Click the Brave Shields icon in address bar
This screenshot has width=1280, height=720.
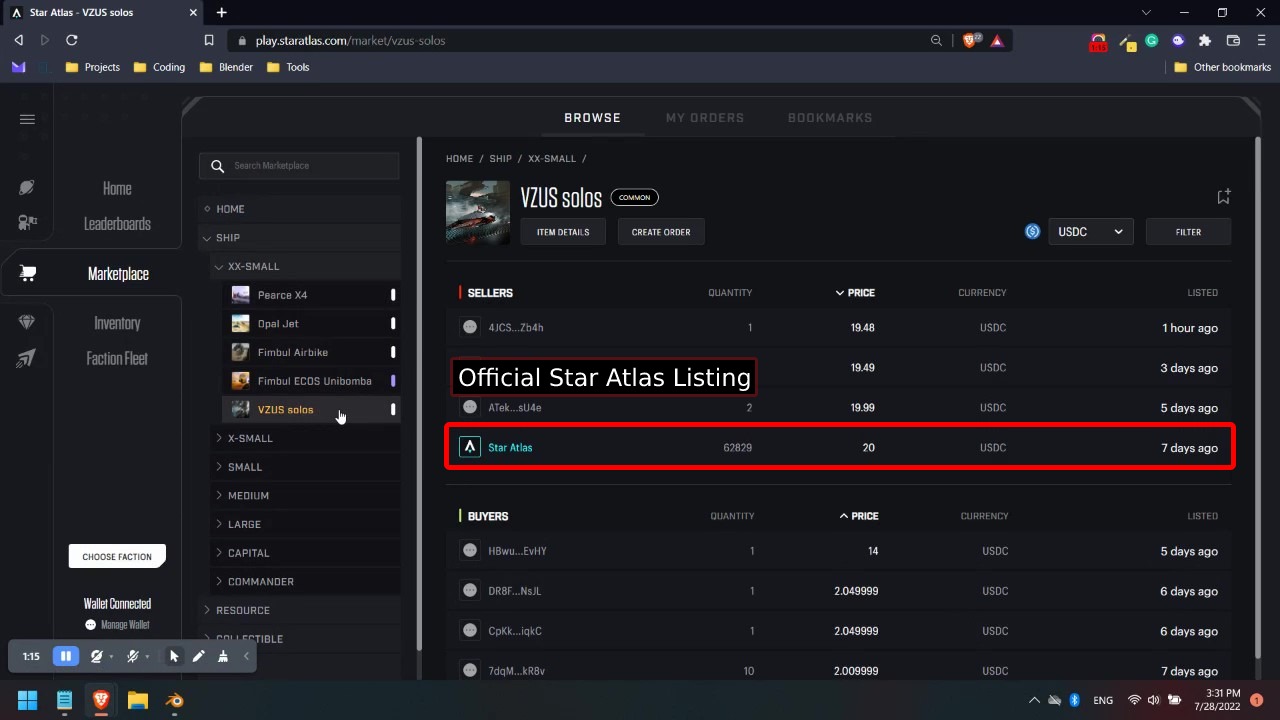tap(970, 40)
